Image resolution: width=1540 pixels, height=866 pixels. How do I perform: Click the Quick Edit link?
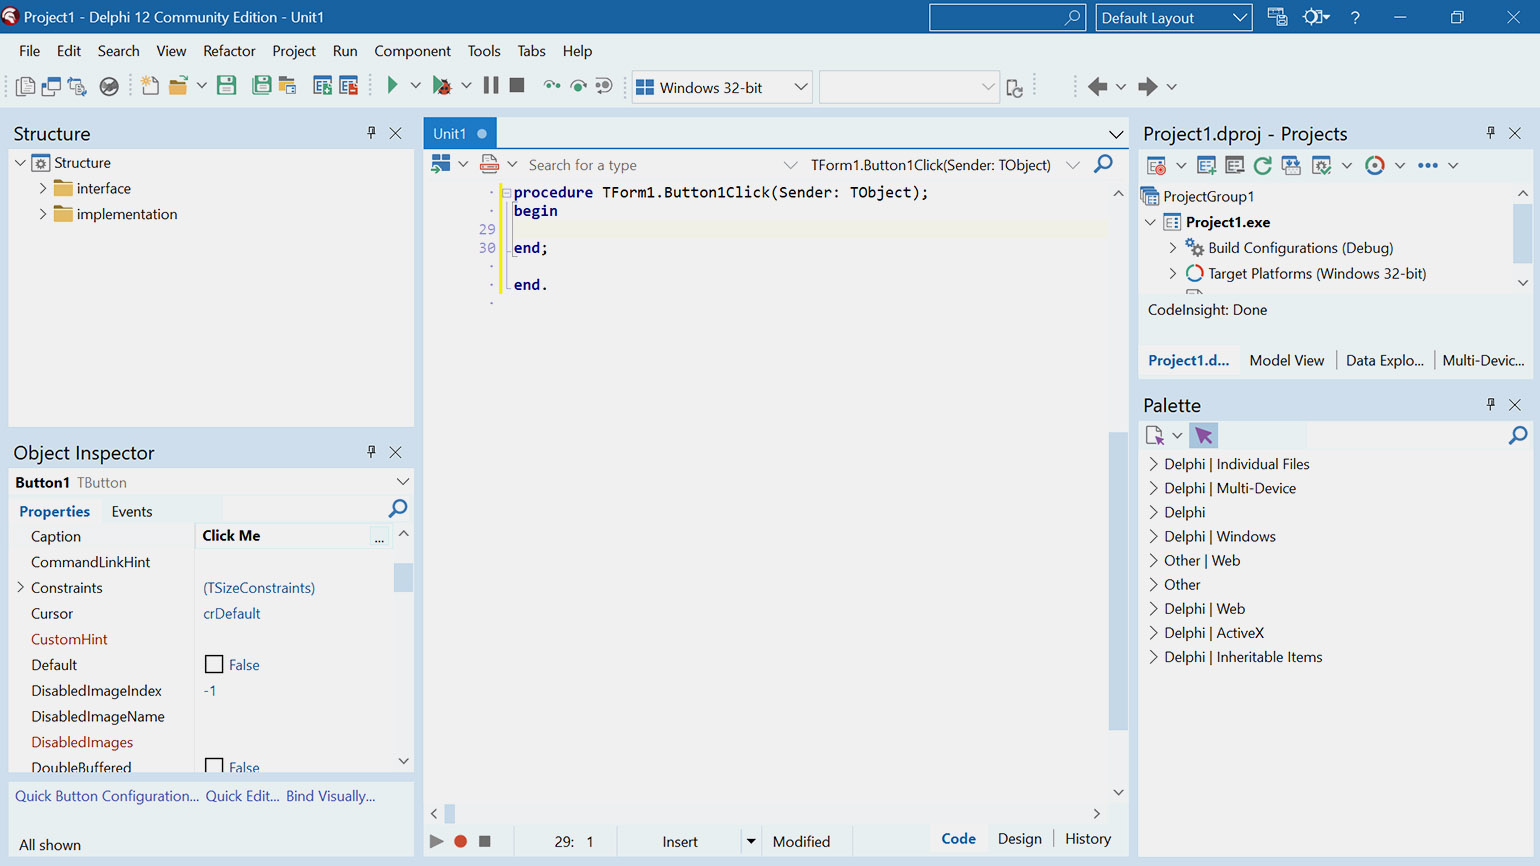click(x=242, y=796)
